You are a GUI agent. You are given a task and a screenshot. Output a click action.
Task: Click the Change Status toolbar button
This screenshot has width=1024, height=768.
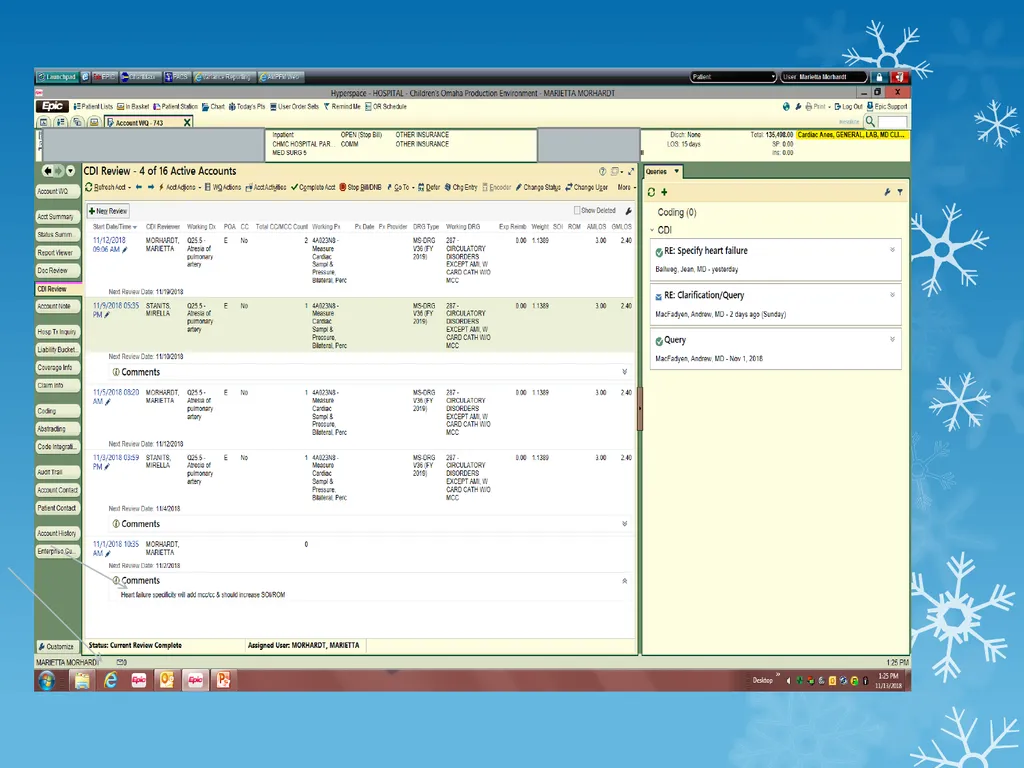point(538,187)
